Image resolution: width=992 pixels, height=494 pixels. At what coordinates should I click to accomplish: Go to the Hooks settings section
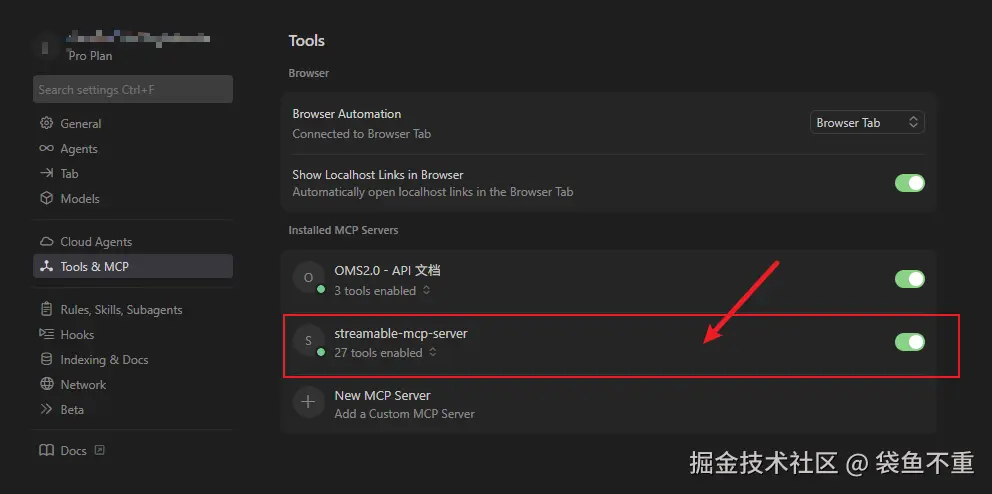(x=77, y=335)
